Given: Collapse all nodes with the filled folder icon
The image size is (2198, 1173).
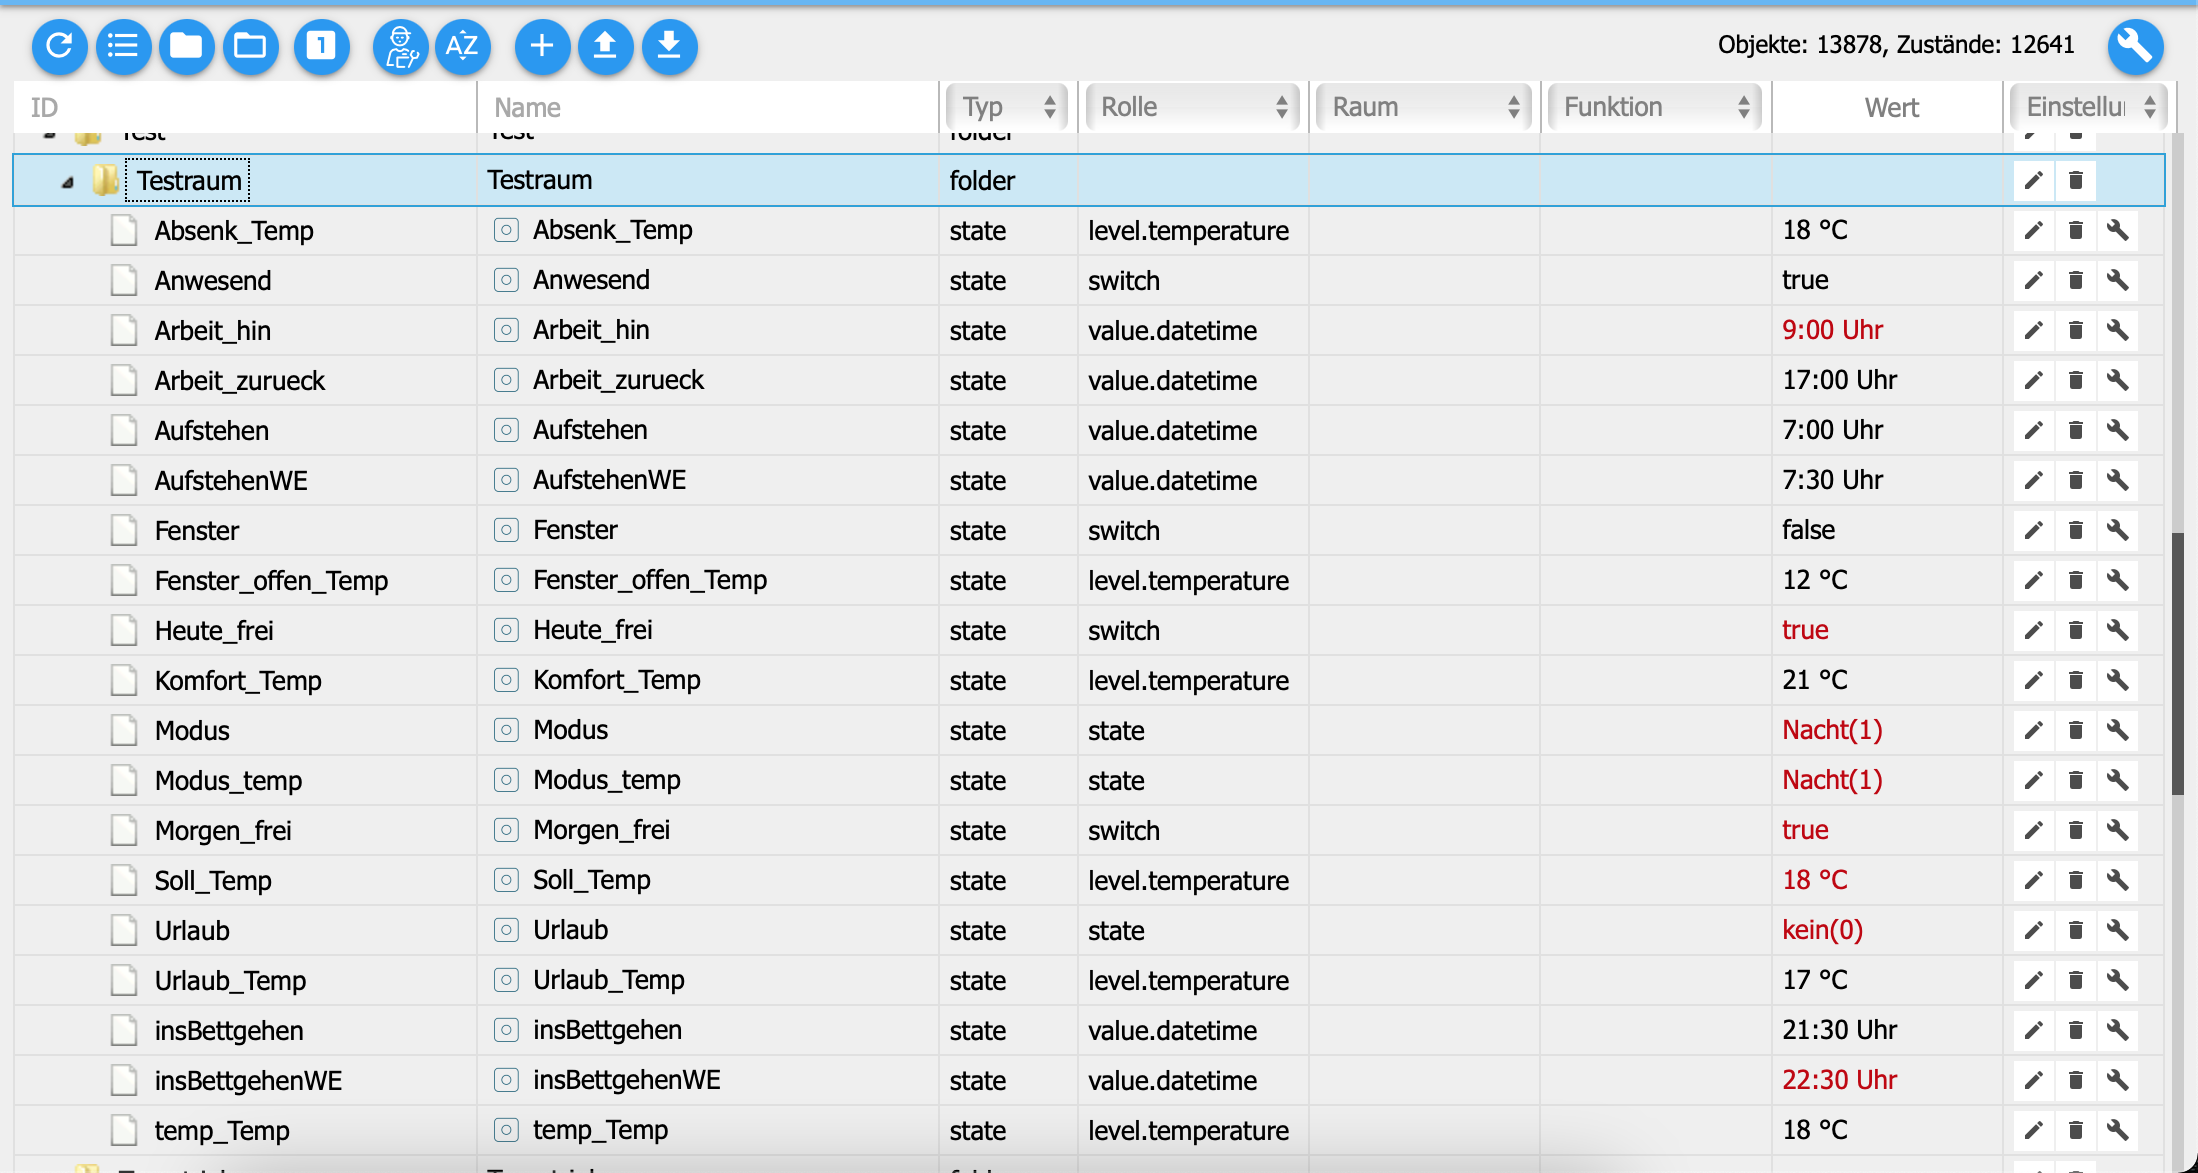Looking at the screenshot, I should coord(186,46).
